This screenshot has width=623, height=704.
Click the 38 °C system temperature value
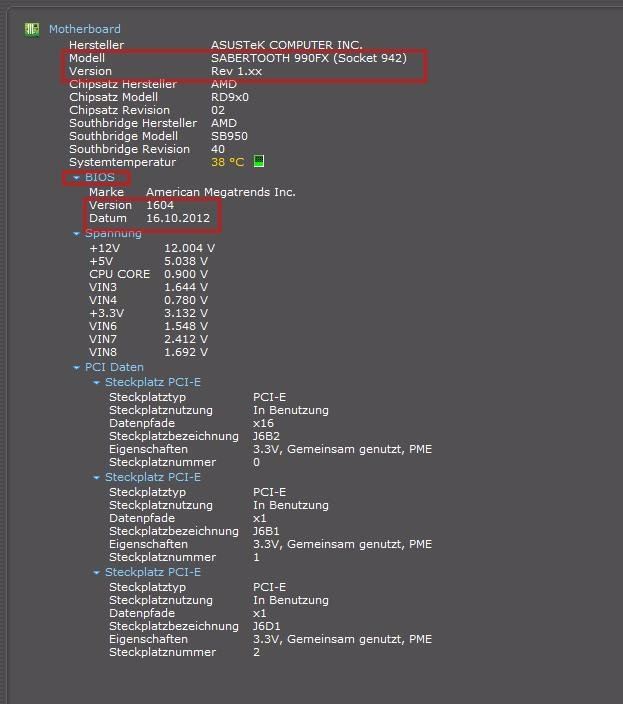pyautogui.click(x=228, y=162)
